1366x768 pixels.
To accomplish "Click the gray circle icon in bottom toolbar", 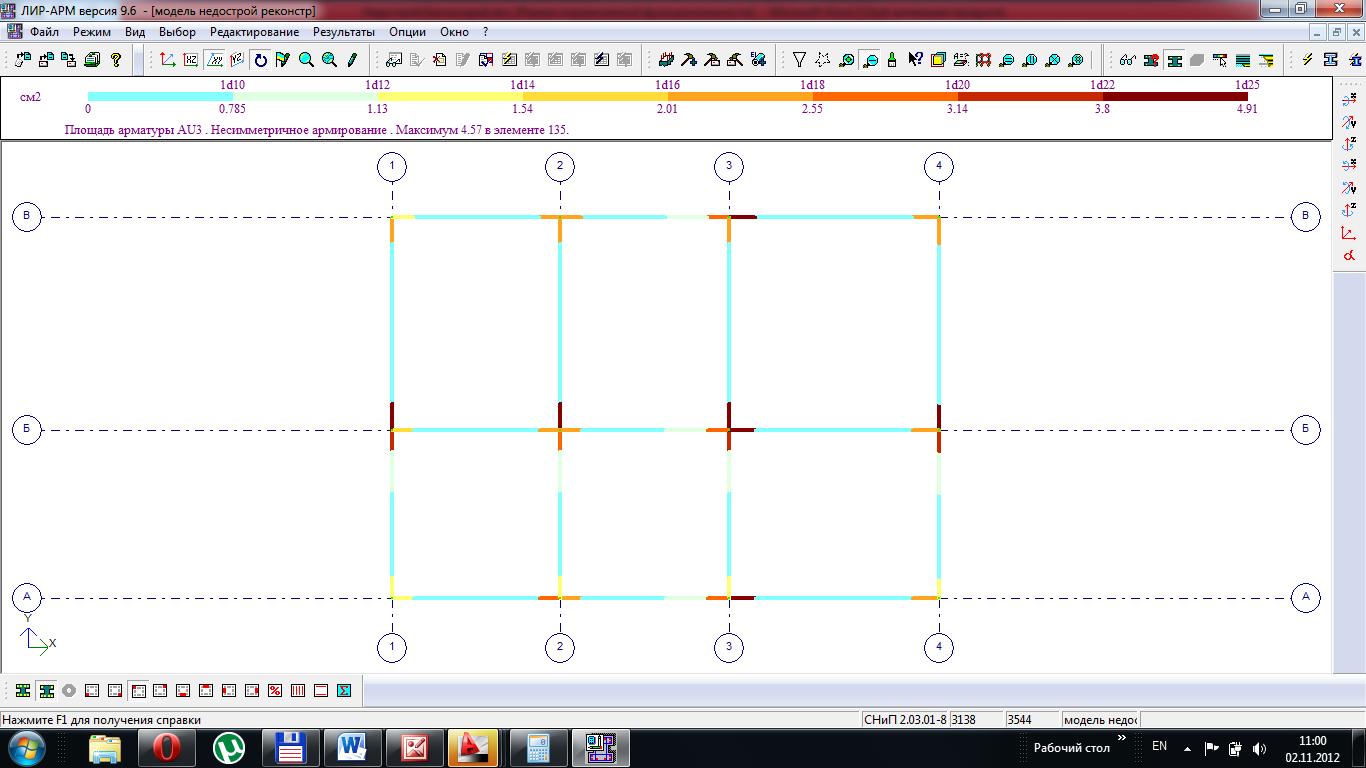I will (68, 690).
